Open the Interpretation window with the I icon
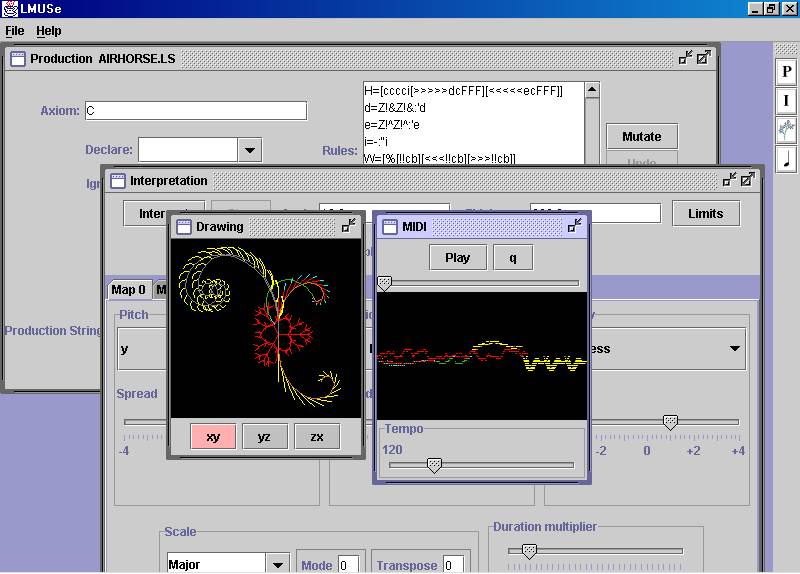 786,101
